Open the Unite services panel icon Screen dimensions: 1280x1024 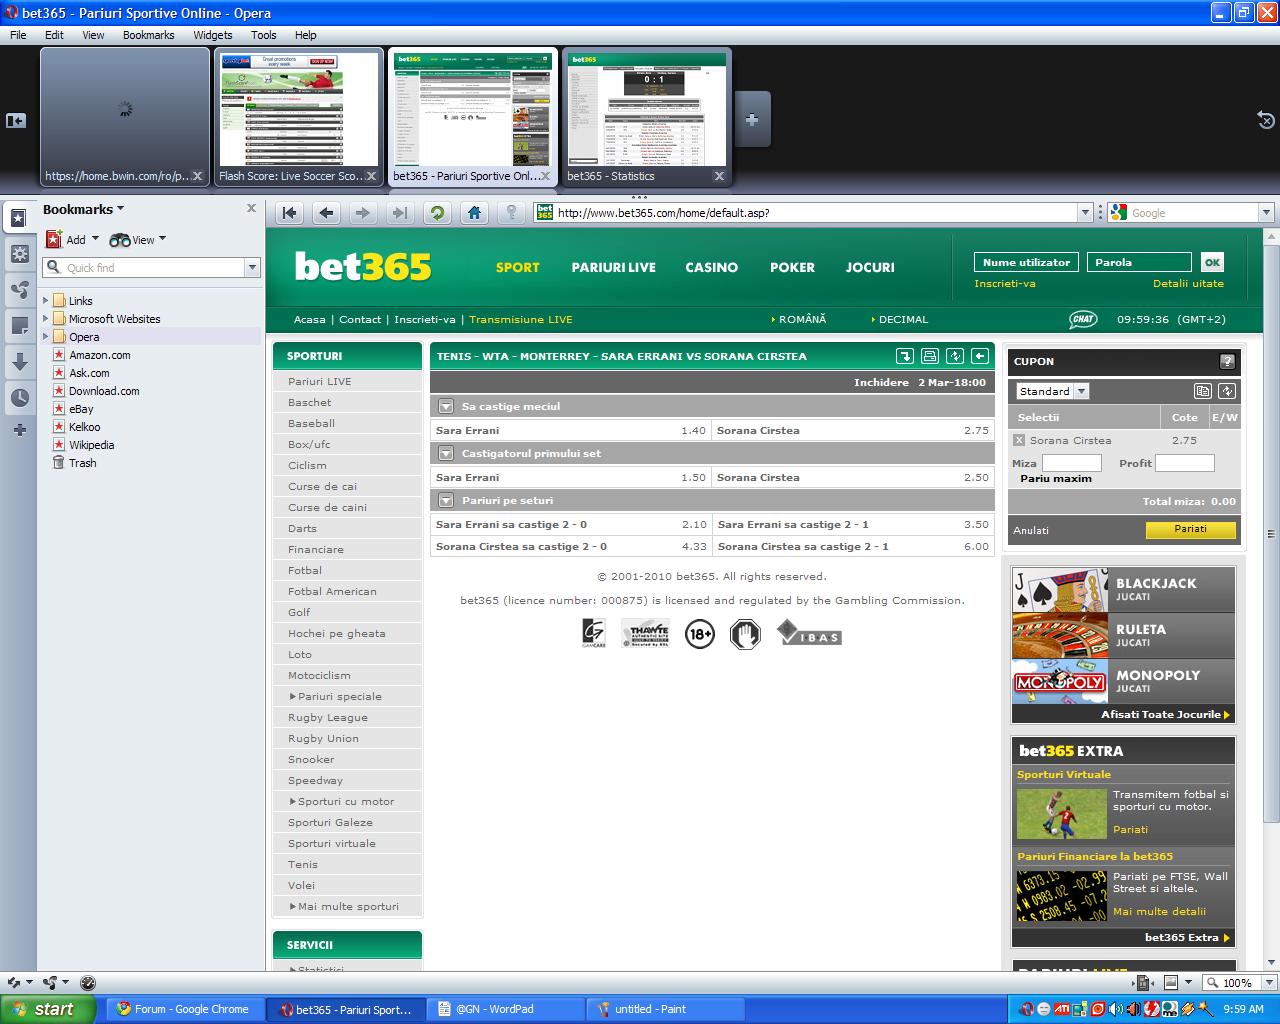[x=19, y=290]
